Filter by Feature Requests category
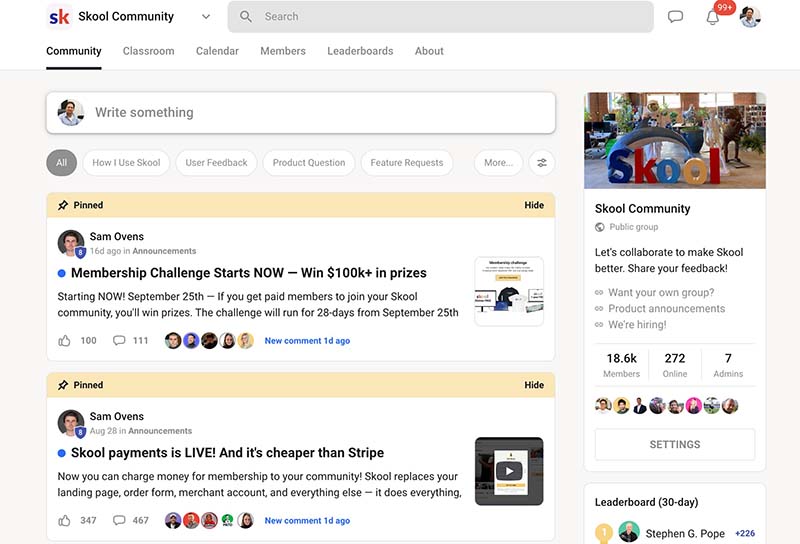This screenshot has height=544, width=800. [x=407, y=163]
